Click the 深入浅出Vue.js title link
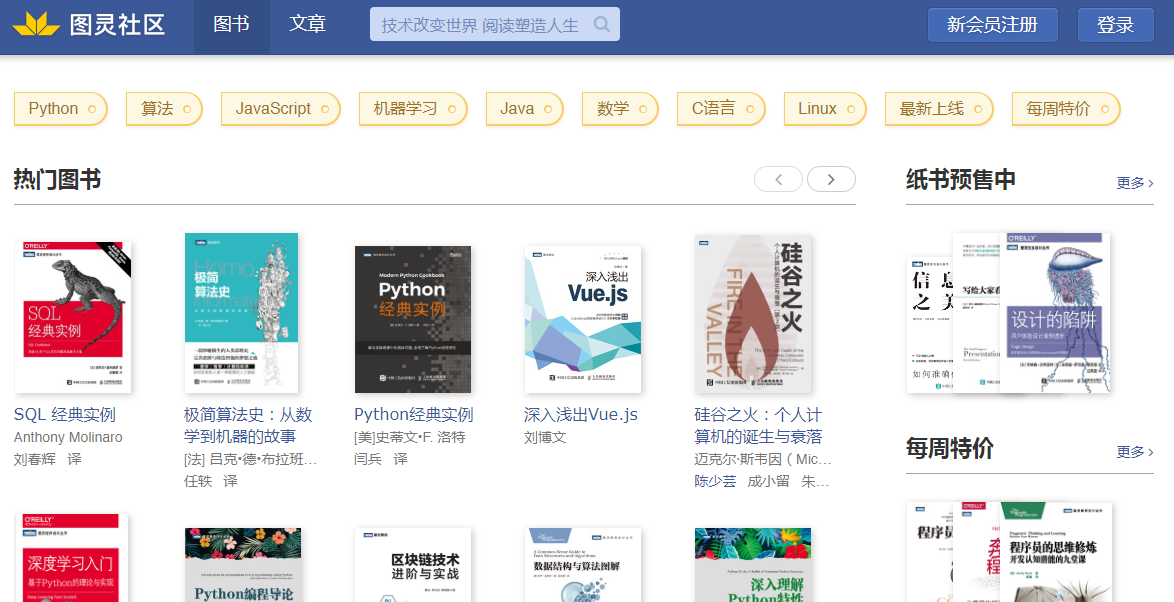Screen dimensions: 1174x602 click(x=581, y=415)
